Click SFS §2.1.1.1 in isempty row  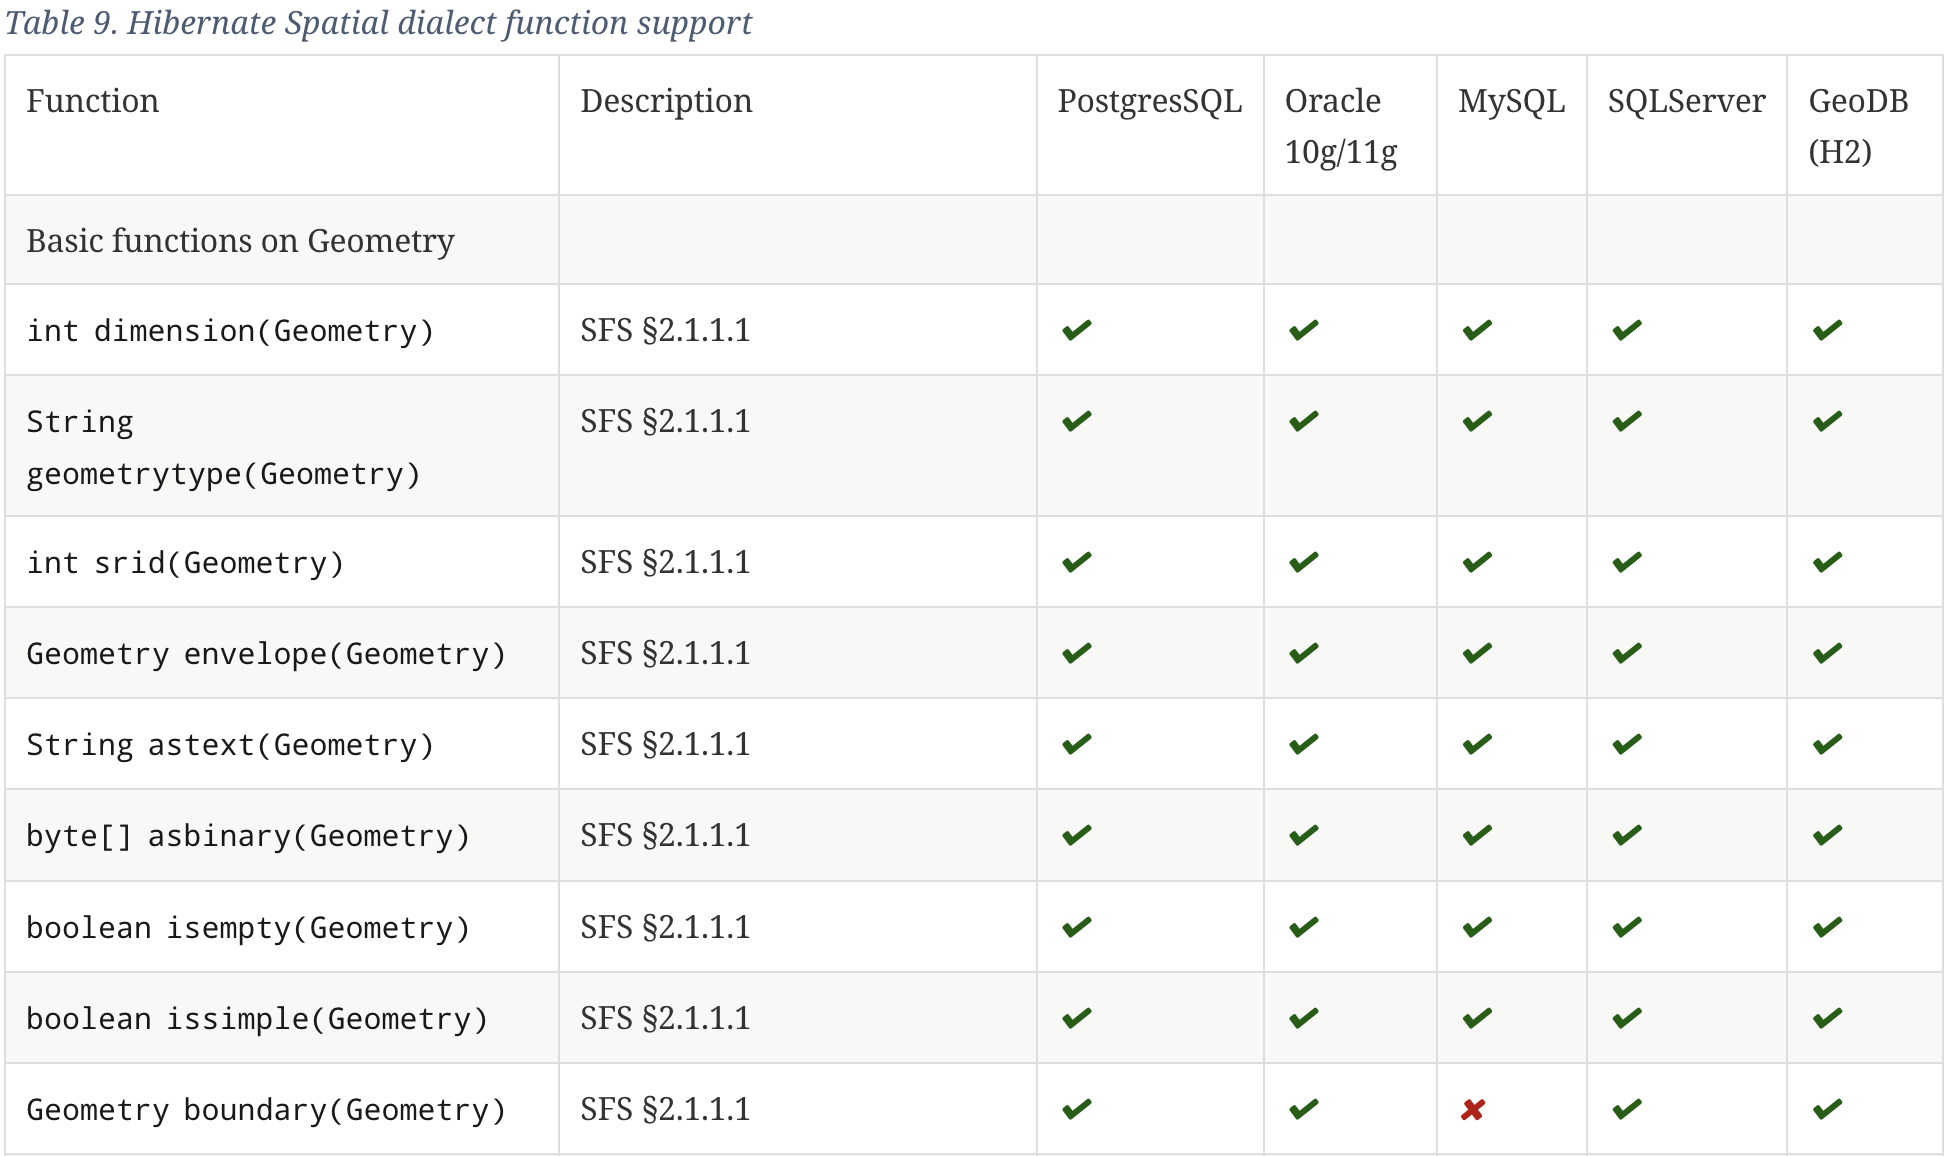tap(665, 927)
